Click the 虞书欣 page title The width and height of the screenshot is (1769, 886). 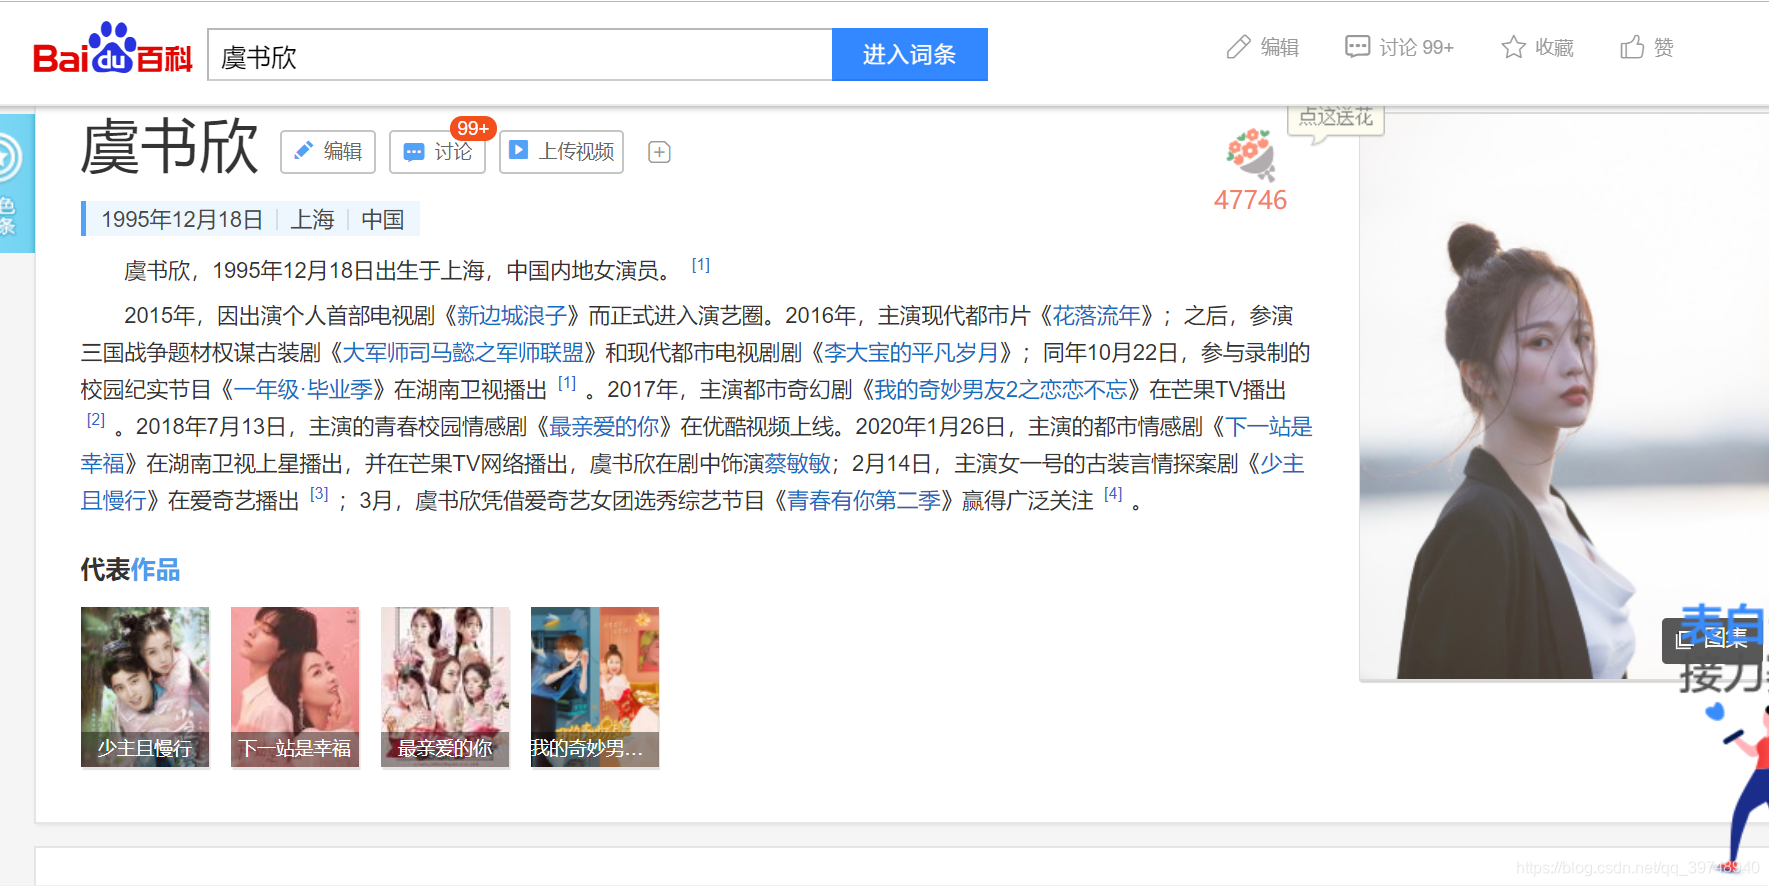[x=169, y=148]
